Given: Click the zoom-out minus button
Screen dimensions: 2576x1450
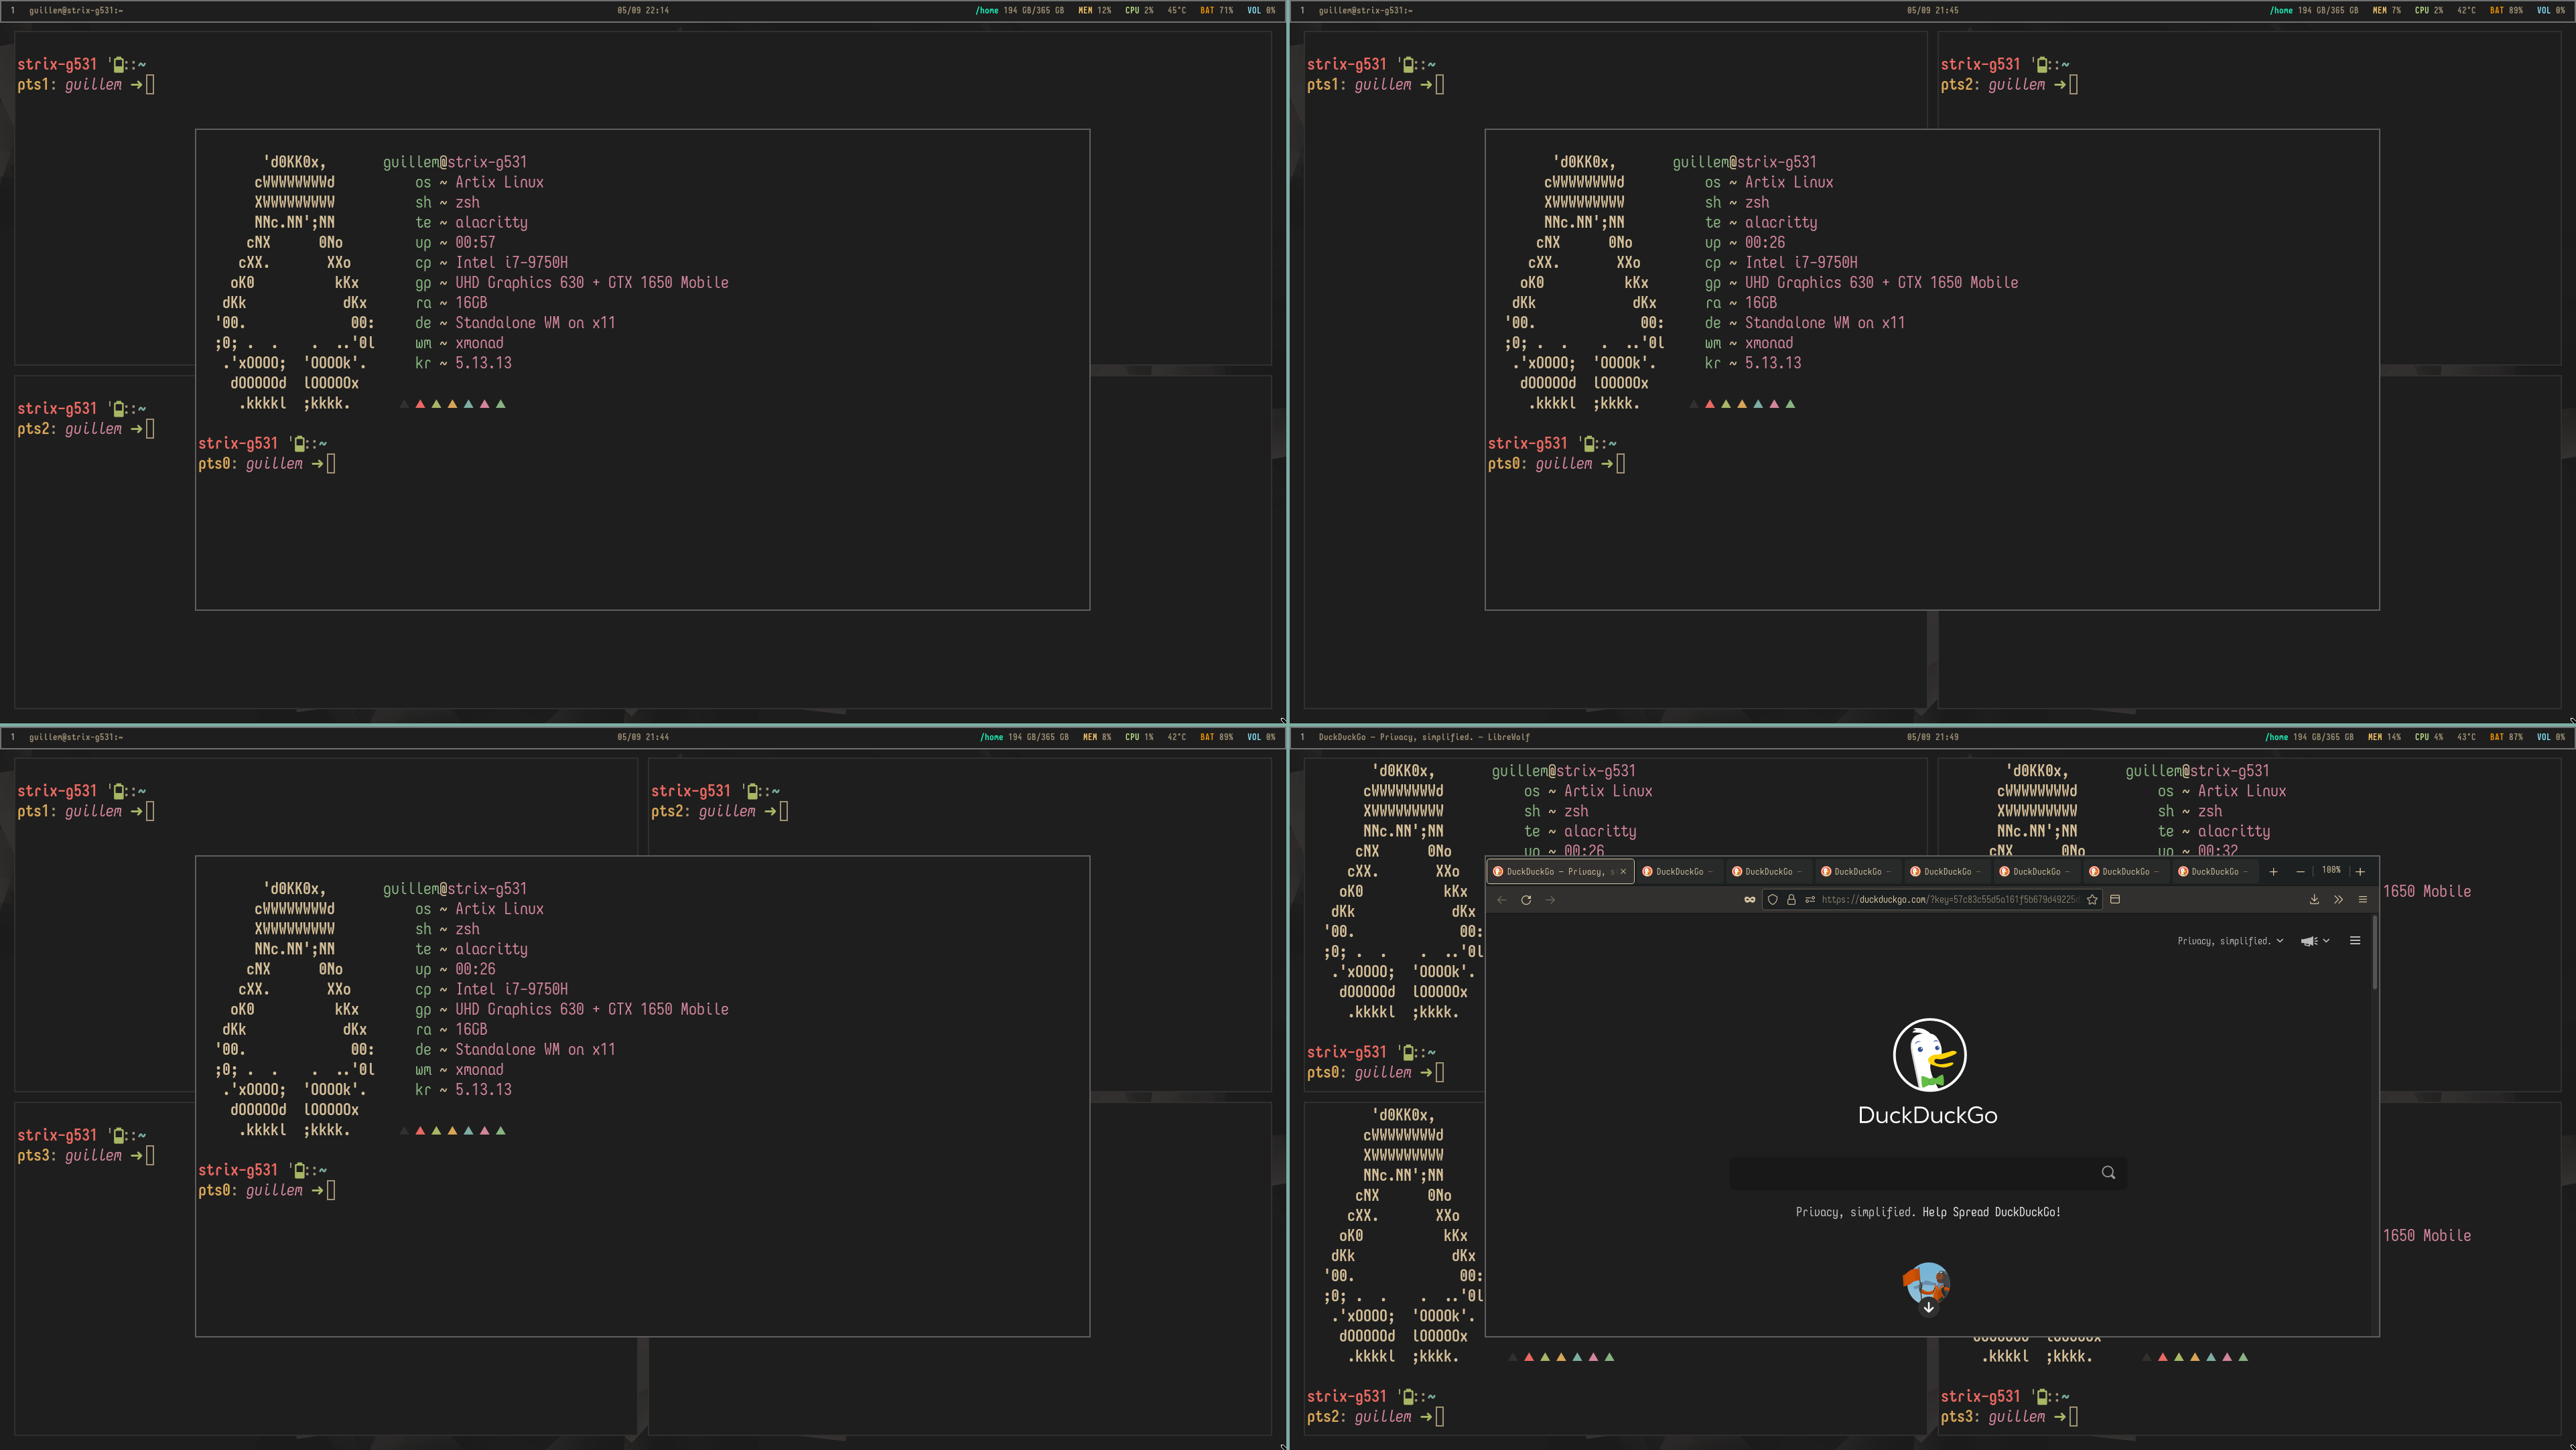Looking at the screenshot, I should tap(2300, 872).
